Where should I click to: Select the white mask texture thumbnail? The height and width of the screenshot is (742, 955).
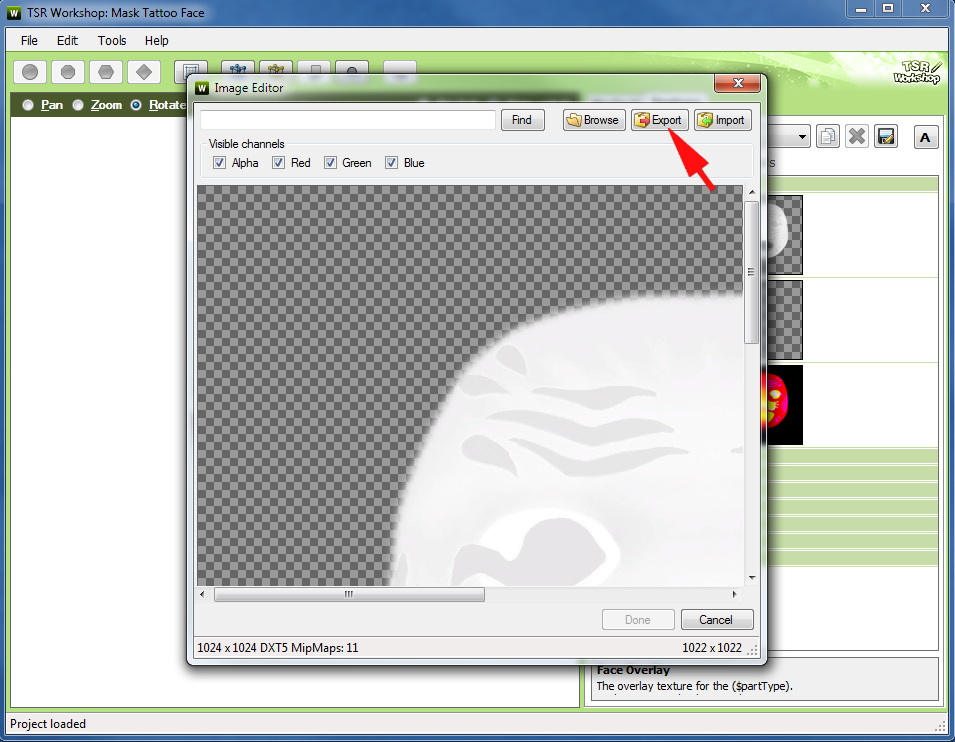pos(784,235)
